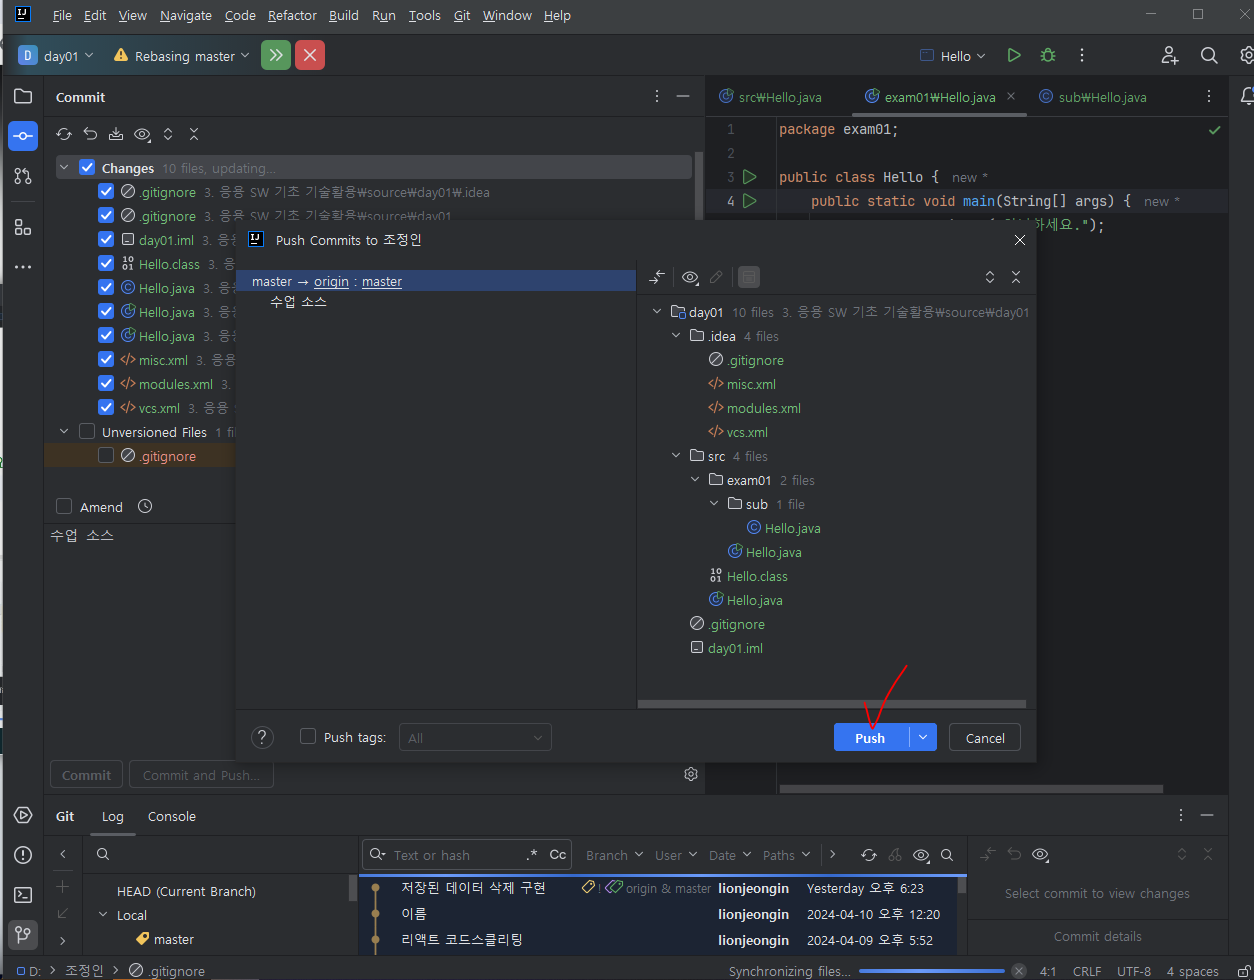Switch to Console tab in Git panel
The image size is (1254, 980).
[172, 816]
